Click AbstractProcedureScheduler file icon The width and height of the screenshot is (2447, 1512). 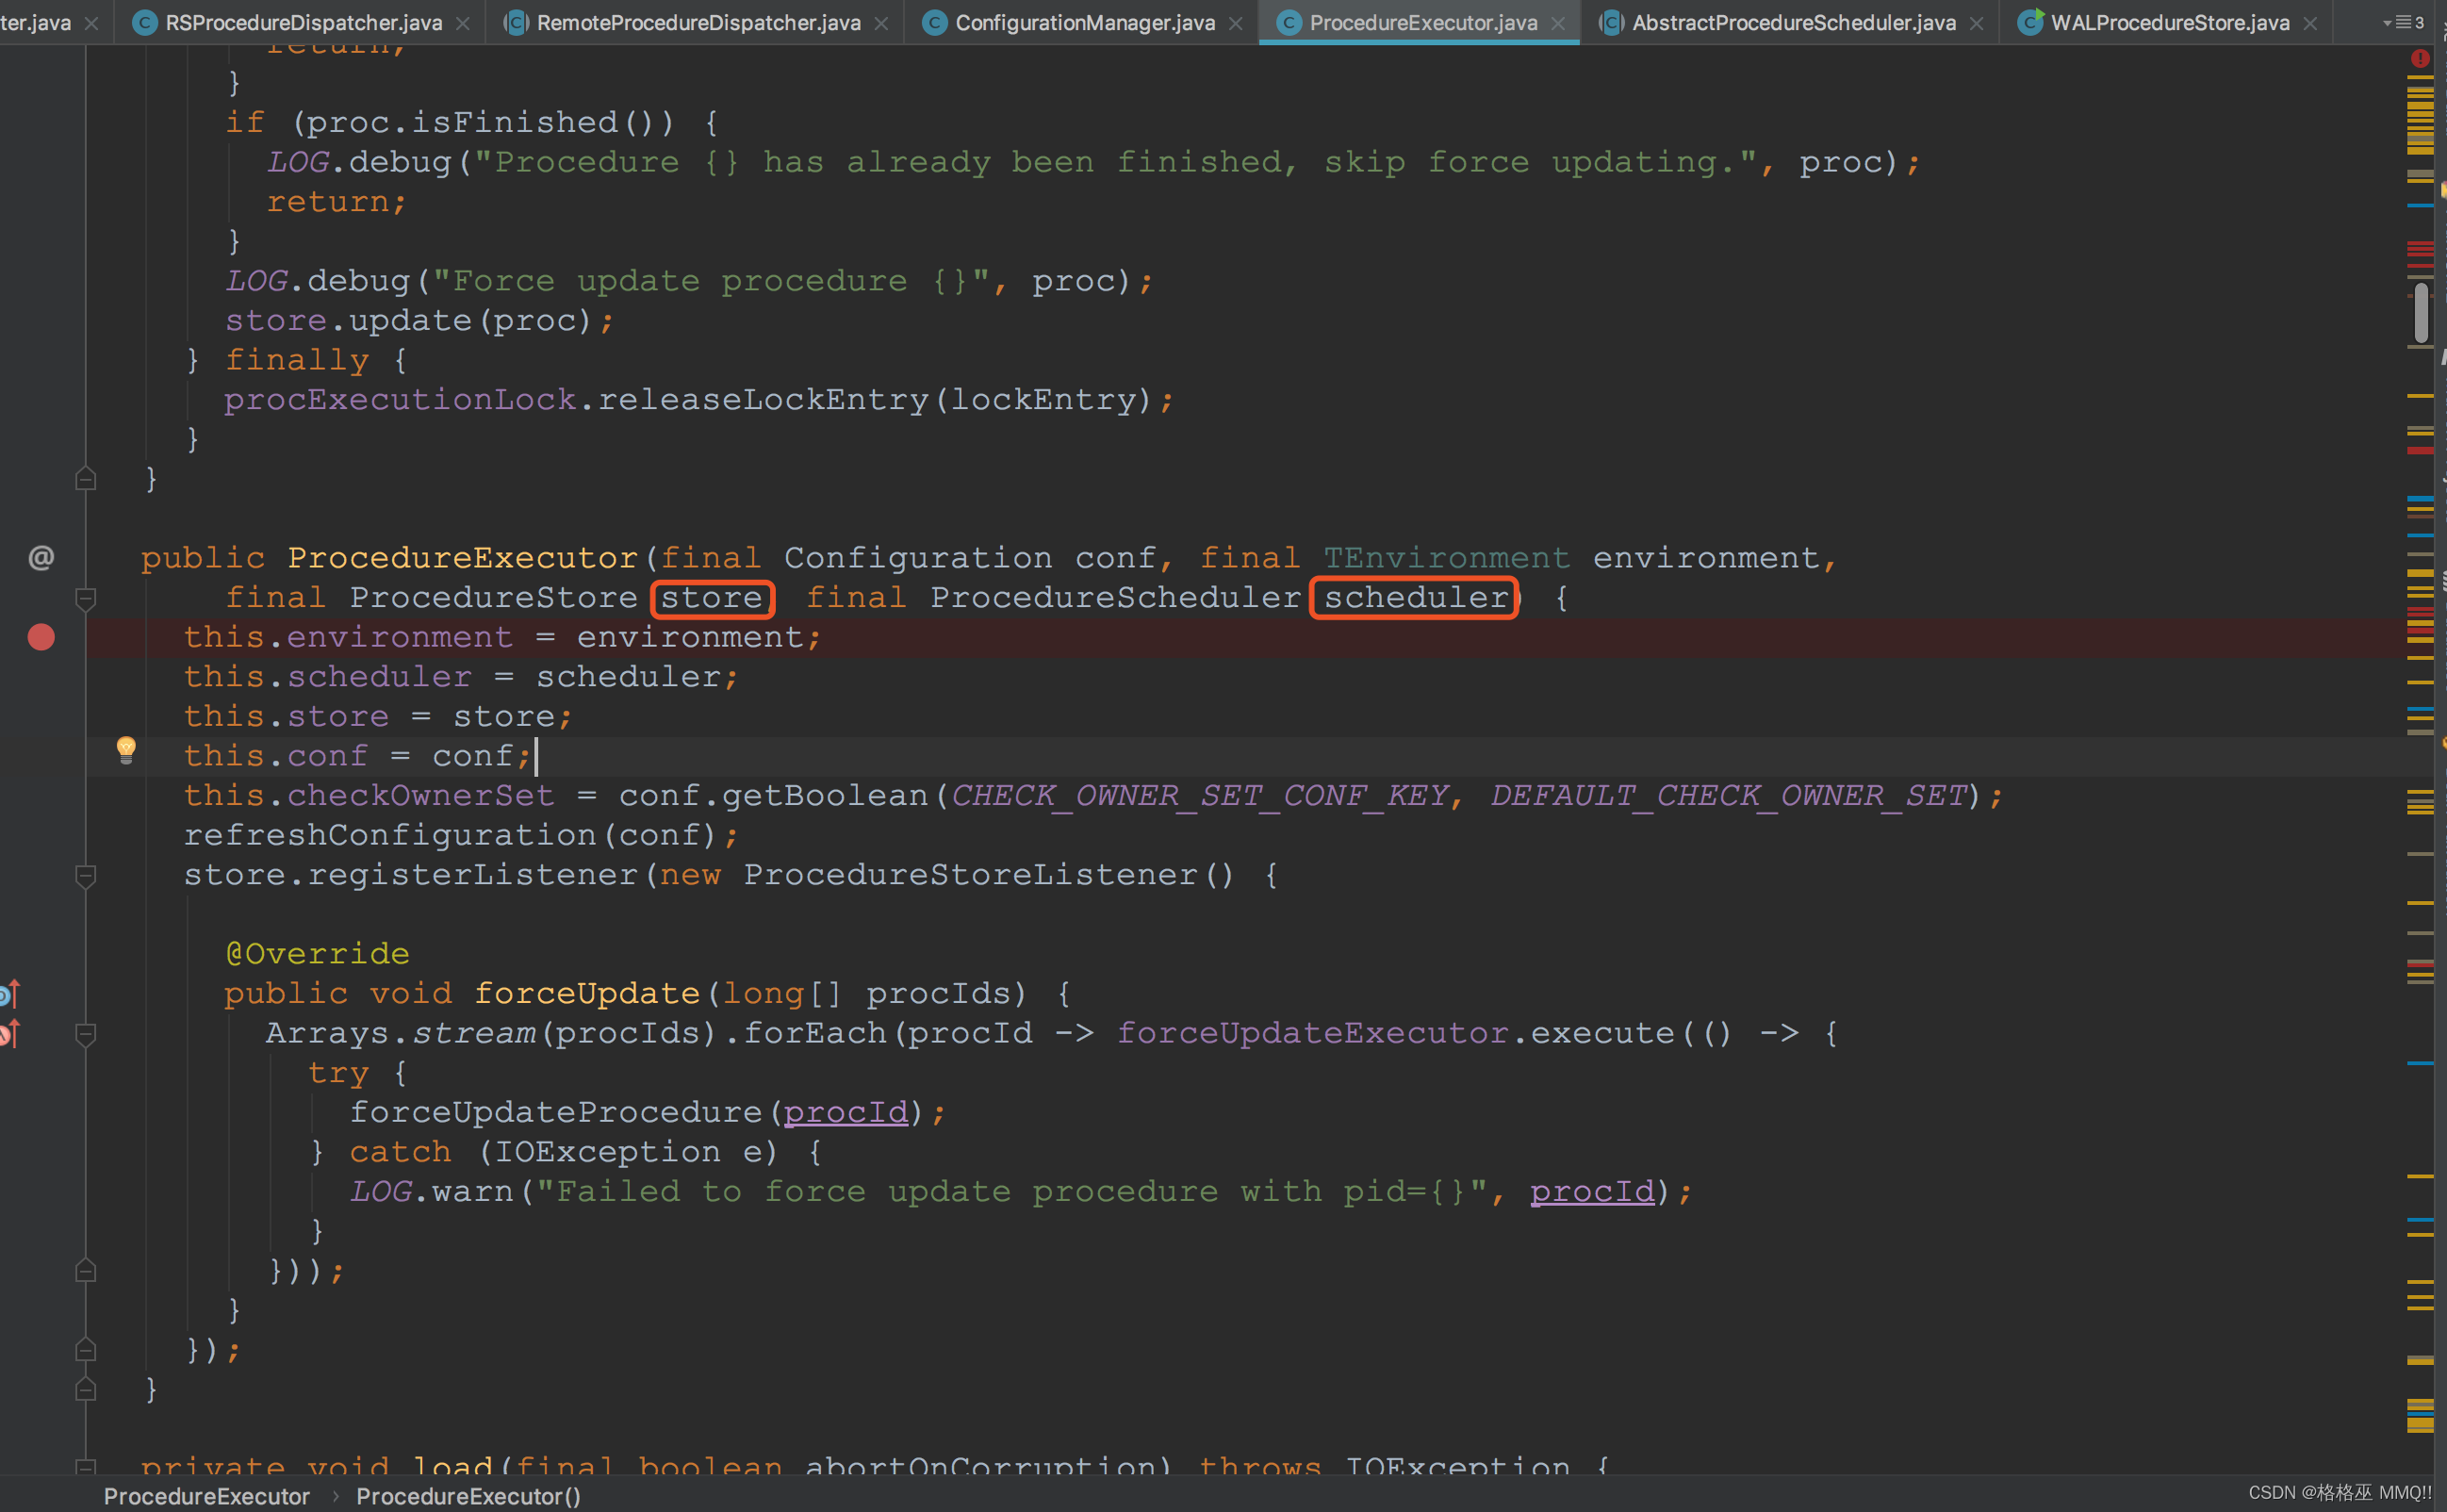1611,22
